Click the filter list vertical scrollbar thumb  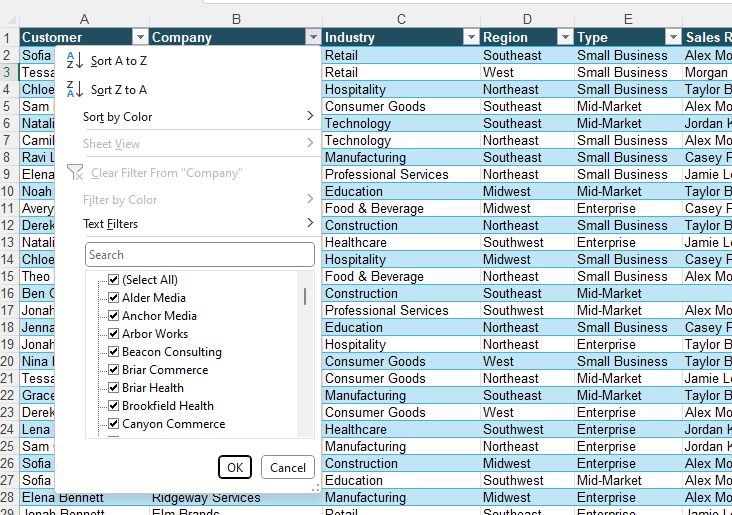tap(305, 296)
